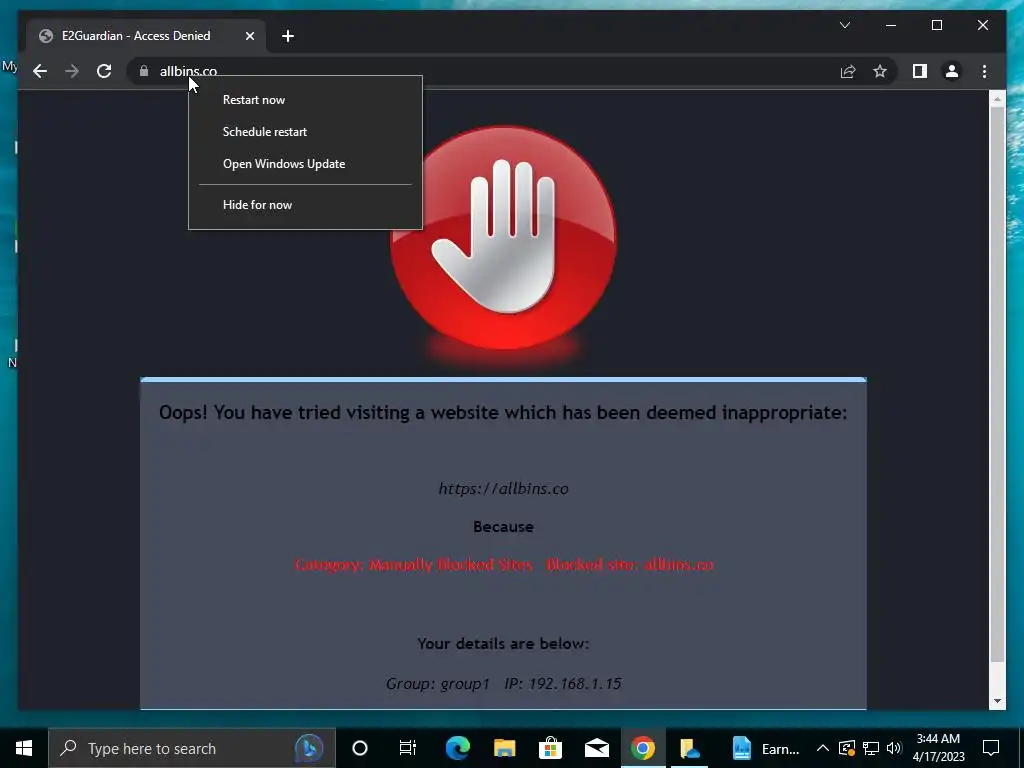Switch to Google Chrome taskbar icon
Image resolution: width=1024 pixels, height=768 pixels.
pos(643,748)
